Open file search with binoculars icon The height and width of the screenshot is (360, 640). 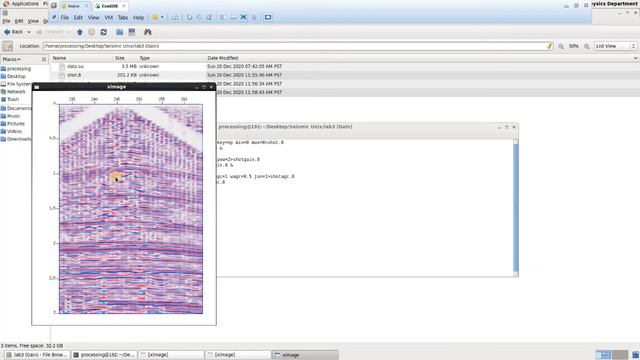point(148,32)
